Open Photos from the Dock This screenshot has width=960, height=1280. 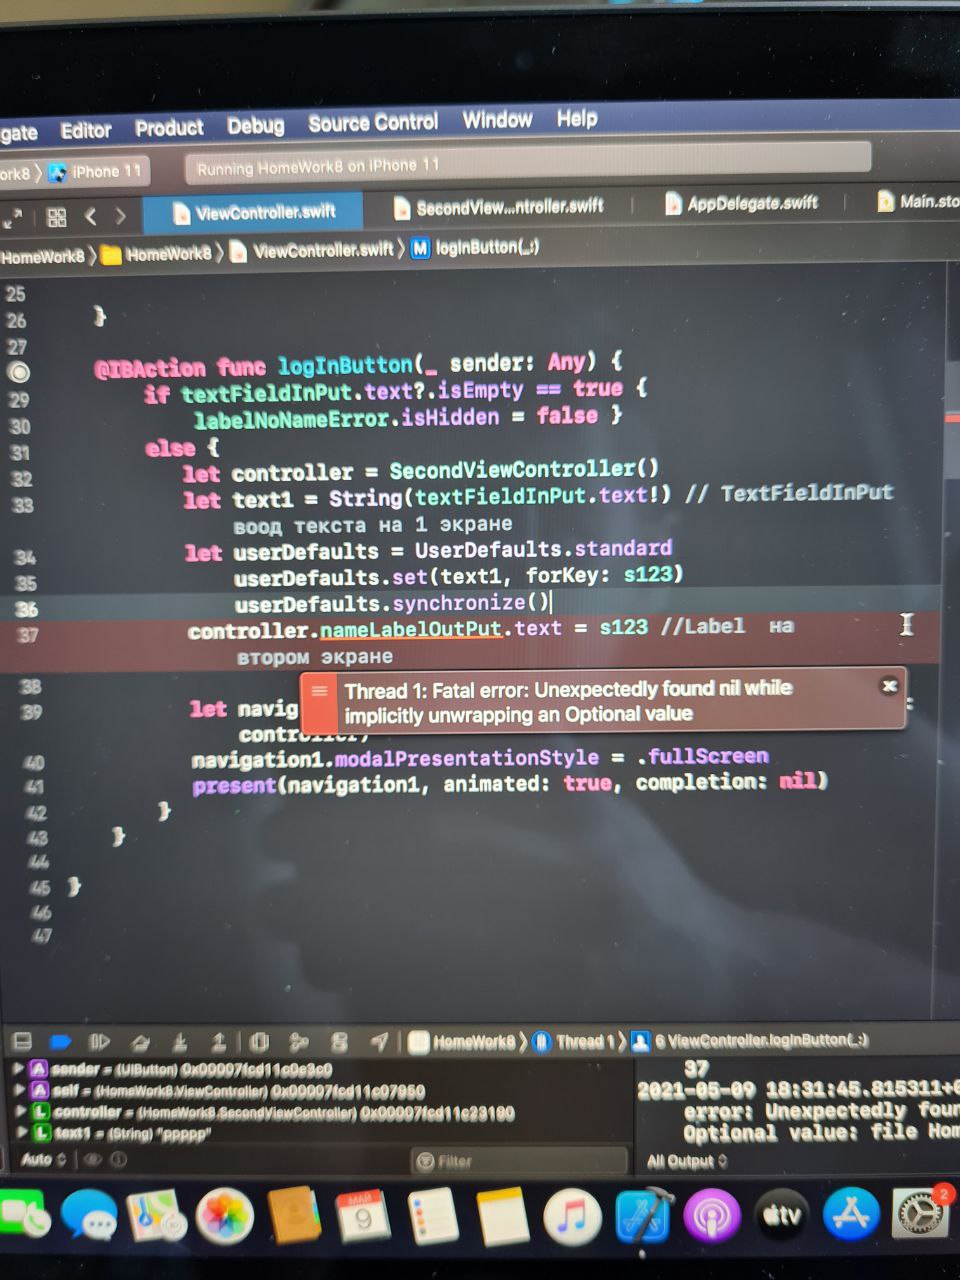click(x=225, y=1217)
